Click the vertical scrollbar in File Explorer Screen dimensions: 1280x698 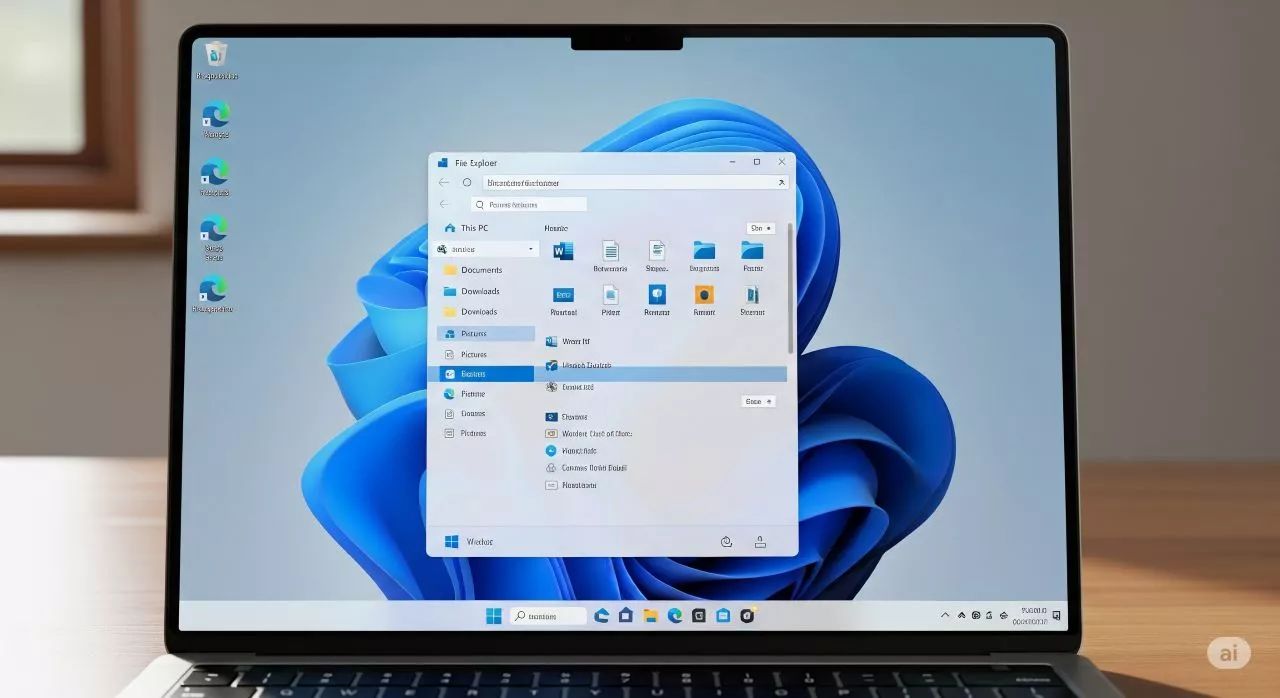point(790,290)
